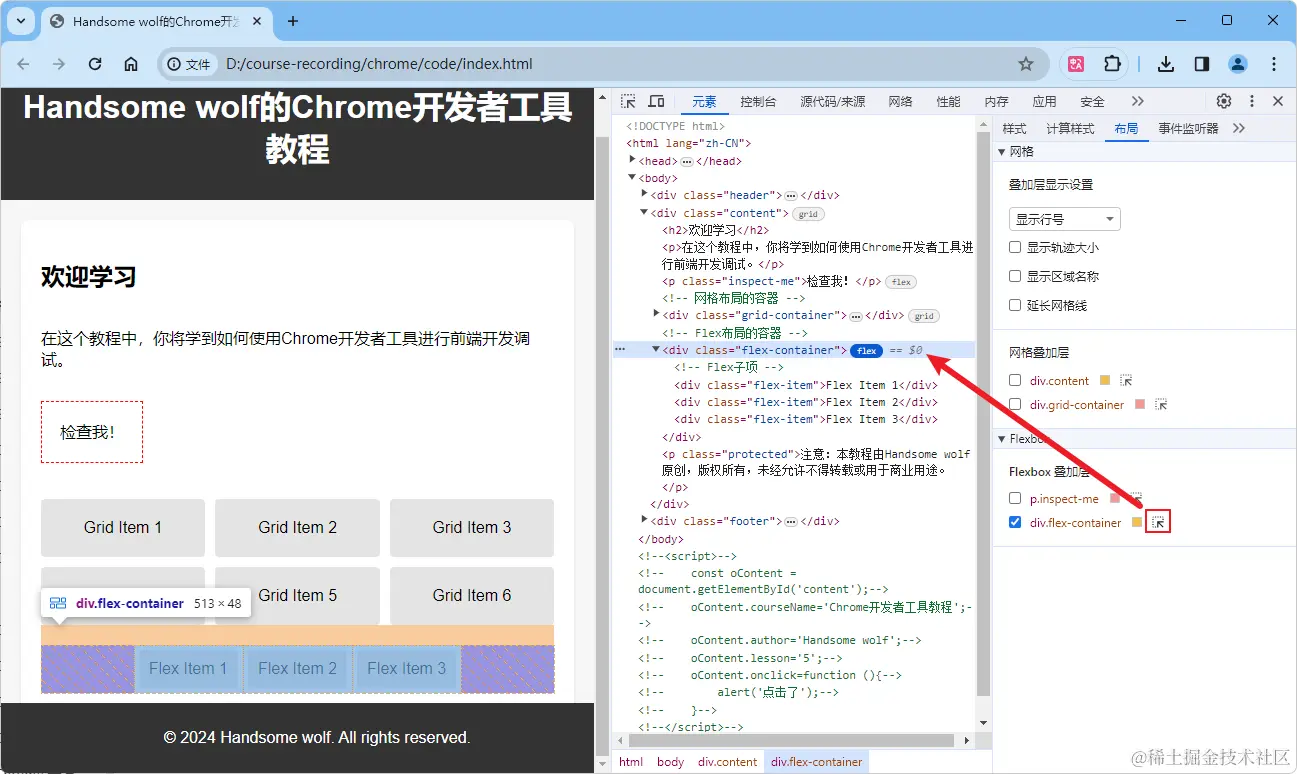This screenshot has width=1297, height=774.
Task: Close the DevTools panel
Action: click(x=1277, y=101)
